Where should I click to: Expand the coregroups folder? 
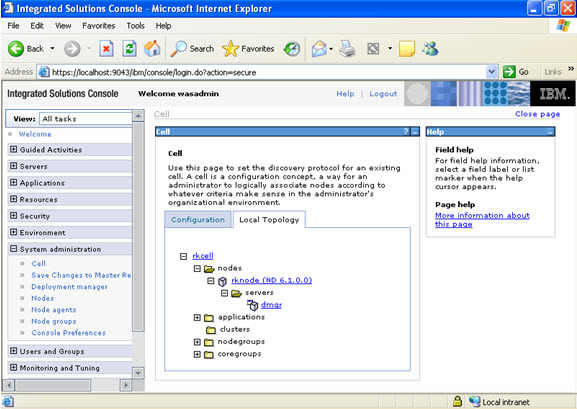(x=197, y=354)
